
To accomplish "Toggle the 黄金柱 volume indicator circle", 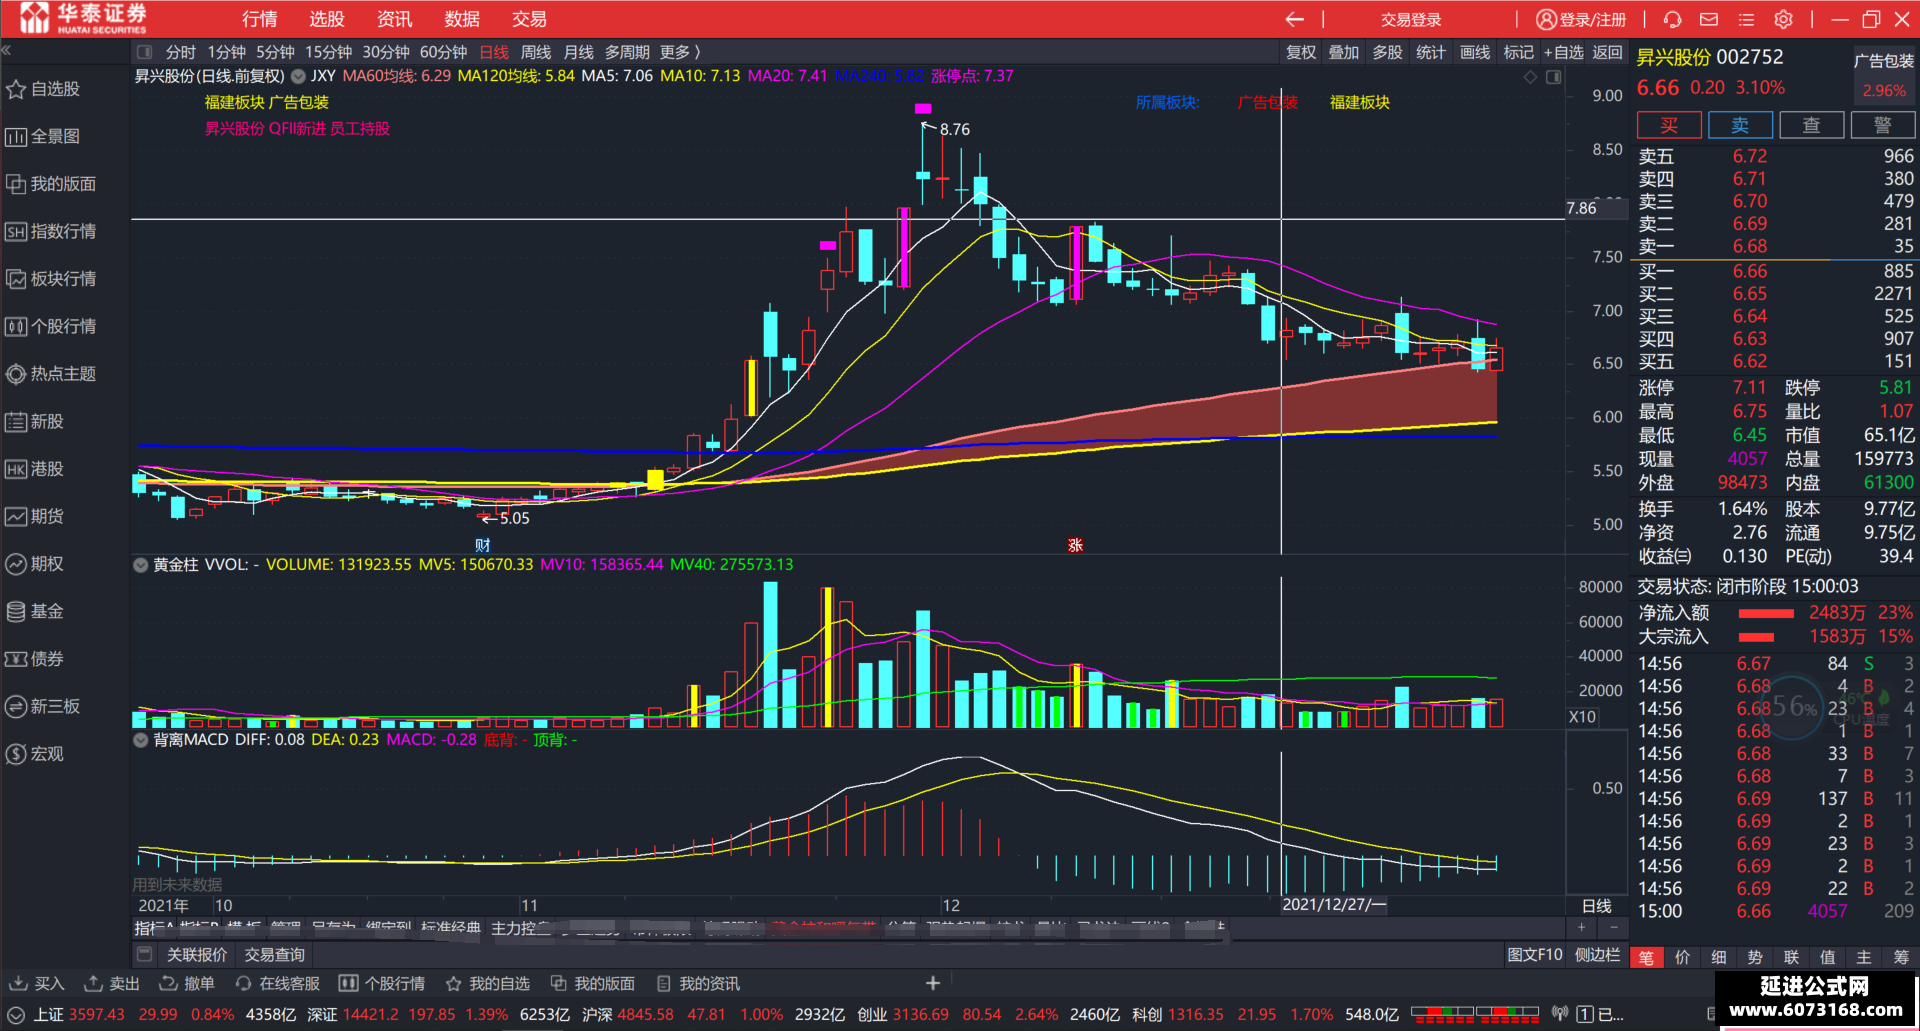I will (x=141, y=565).
